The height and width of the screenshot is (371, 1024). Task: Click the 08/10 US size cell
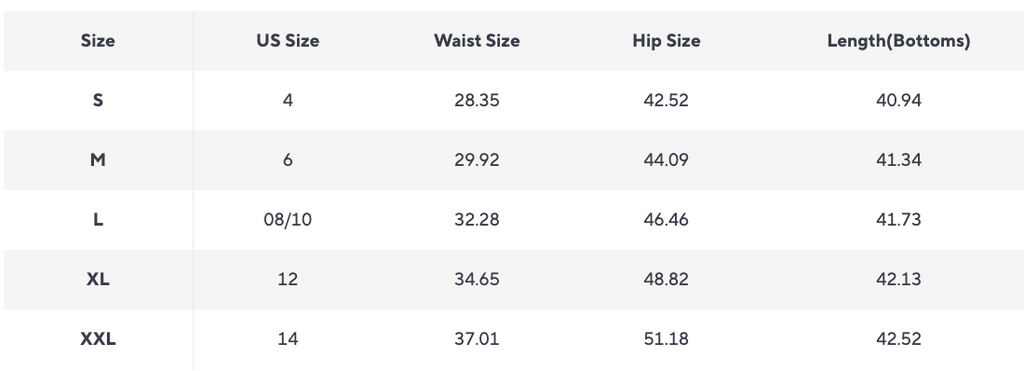tap(287, 219)
